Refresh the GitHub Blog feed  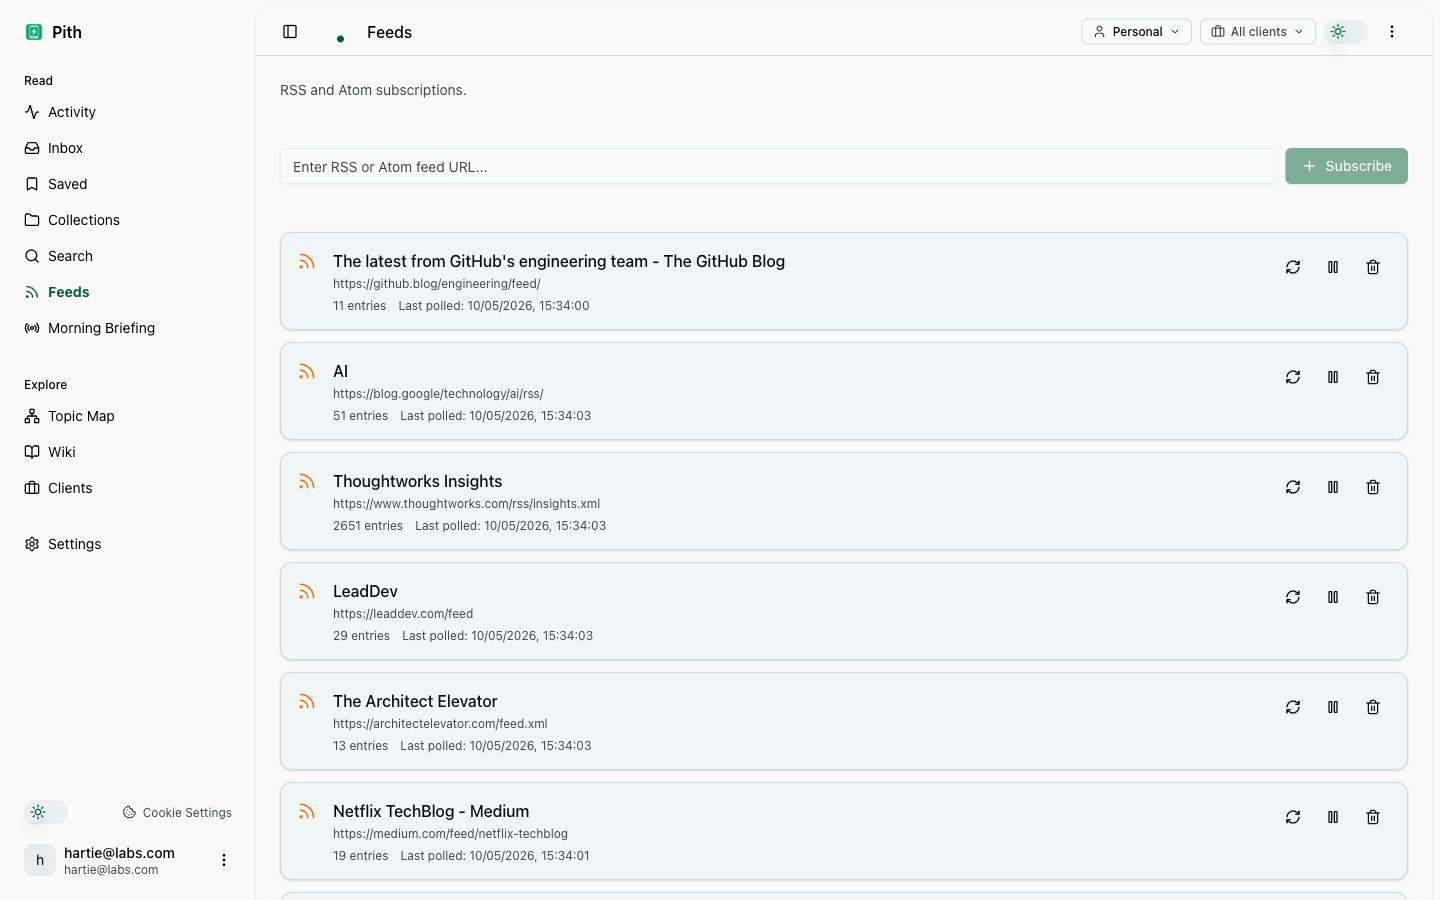1293,267
